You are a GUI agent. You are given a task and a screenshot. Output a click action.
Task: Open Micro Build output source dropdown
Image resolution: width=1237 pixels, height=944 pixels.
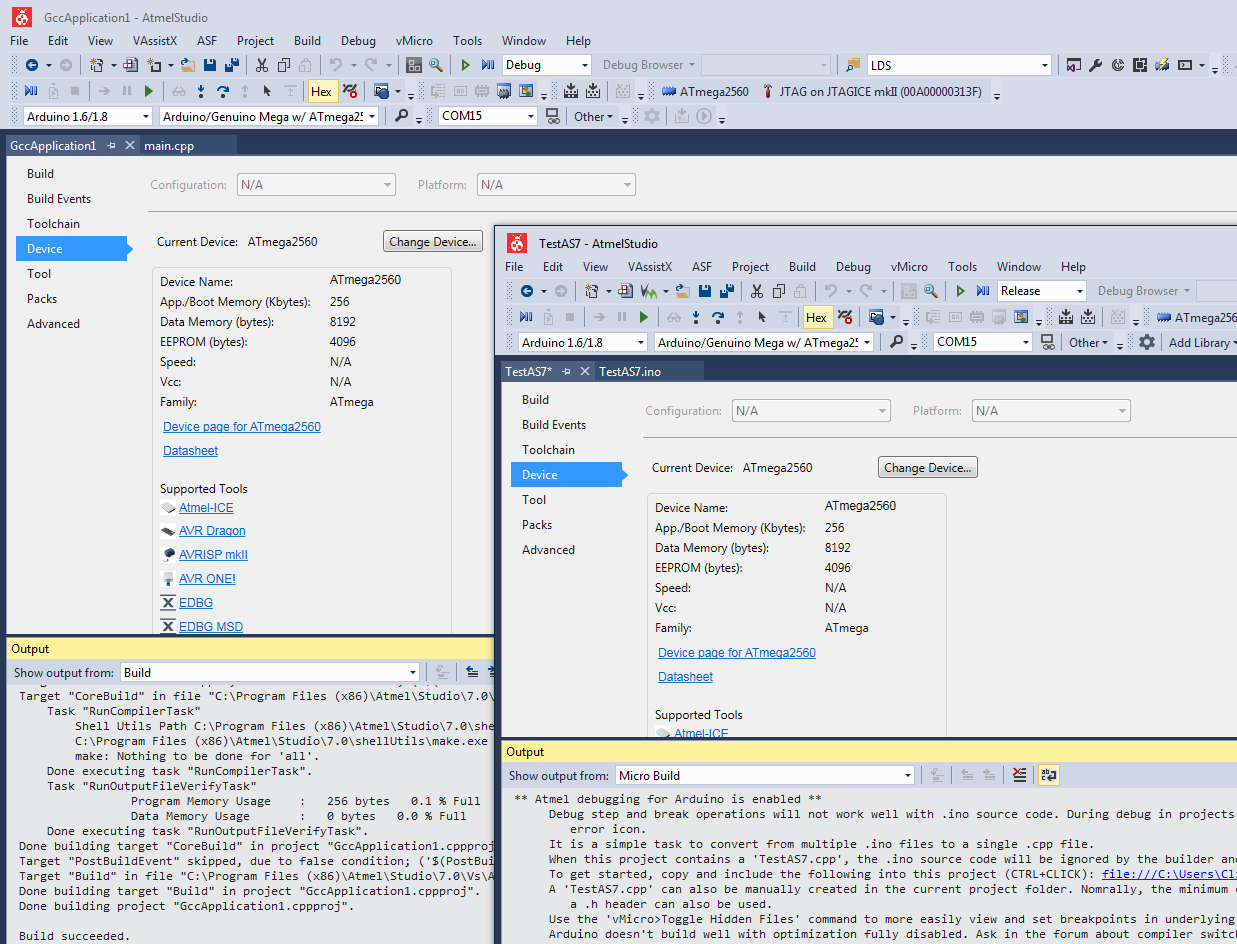coord(907,775)
